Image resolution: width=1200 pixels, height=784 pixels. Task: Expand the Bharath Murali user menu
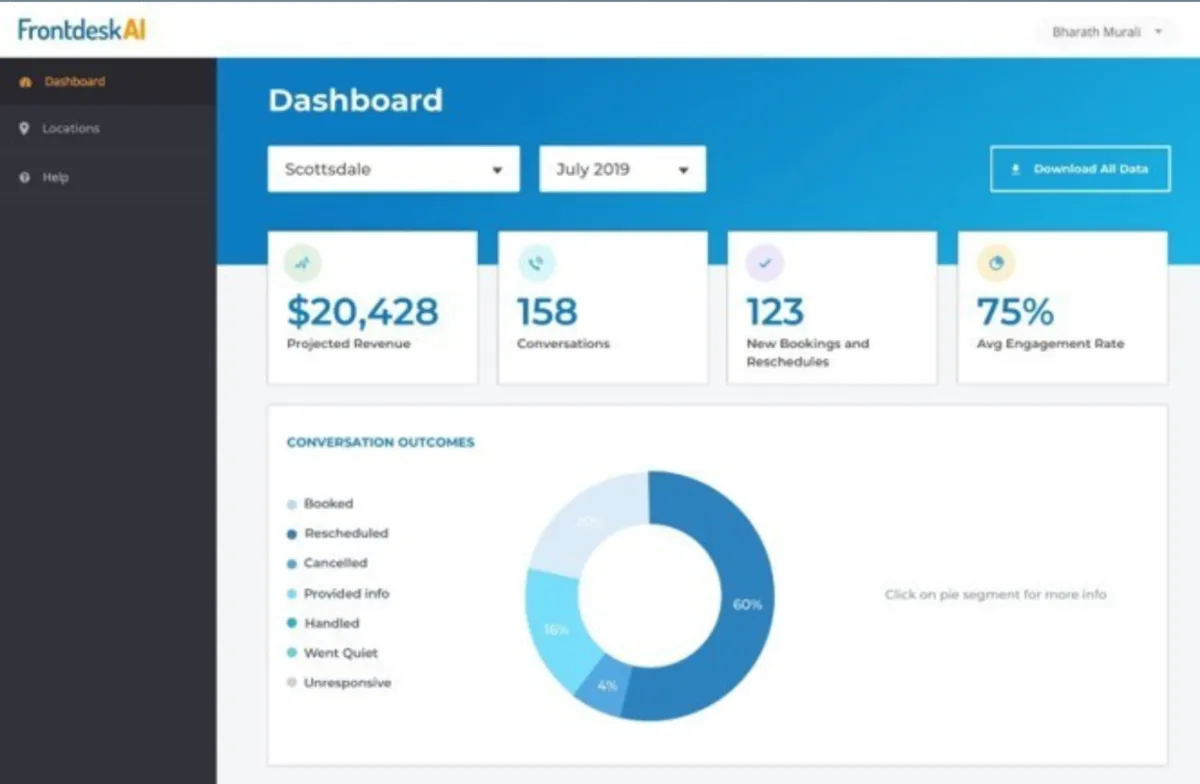(x=1106, y=32)
